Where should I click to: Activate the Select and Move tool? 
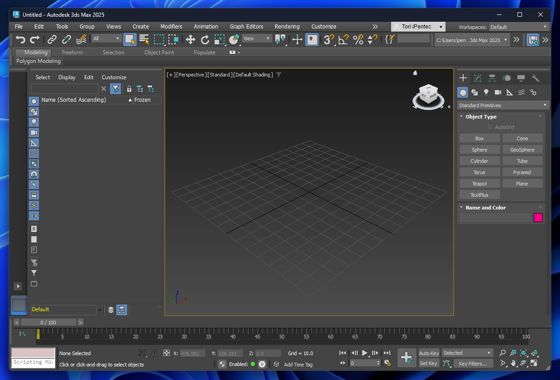click(x=190, y=39)
